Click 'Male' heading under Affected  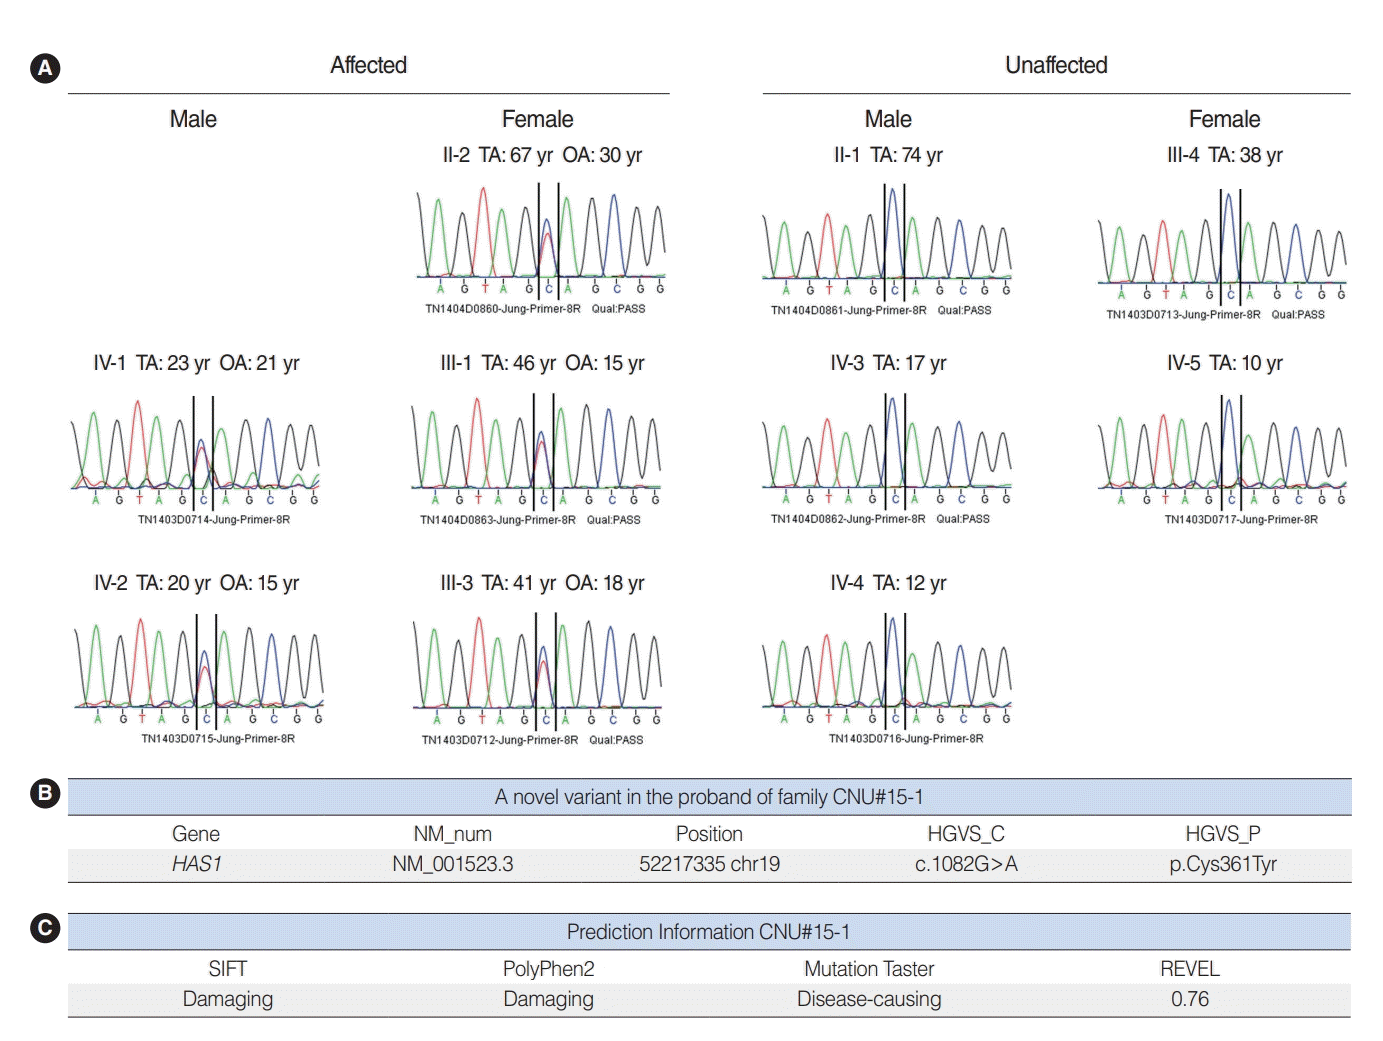coord(193,119)
